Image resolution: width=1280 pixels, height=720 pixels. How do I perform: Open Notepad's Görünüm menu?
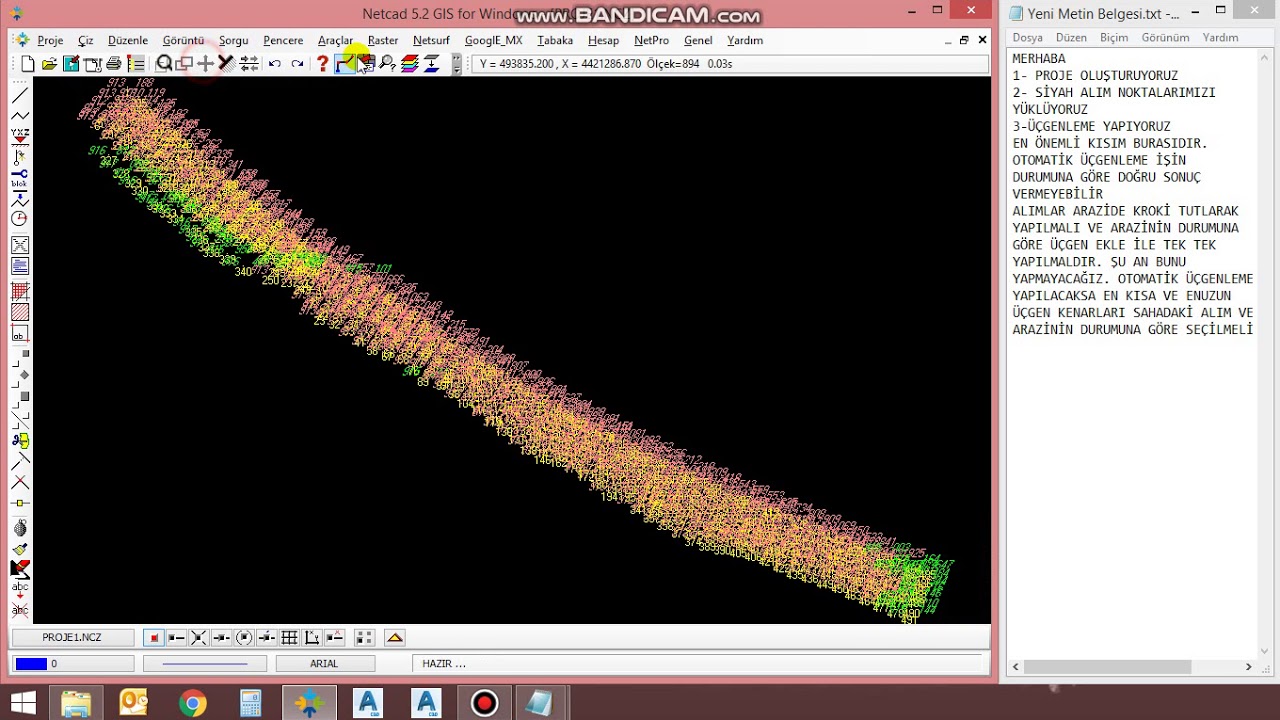click(x=1165, y=37)
